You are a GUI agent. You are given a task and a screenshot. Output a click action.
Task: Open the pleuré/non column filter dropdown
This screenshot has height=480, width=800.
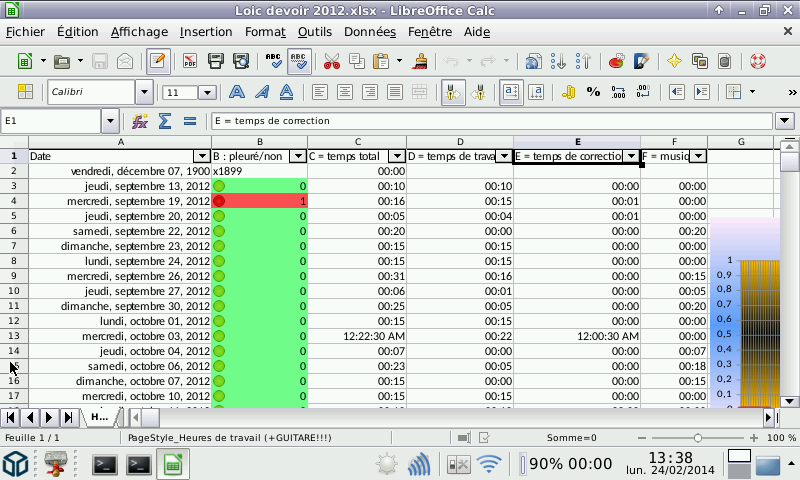tap(297, 156)
